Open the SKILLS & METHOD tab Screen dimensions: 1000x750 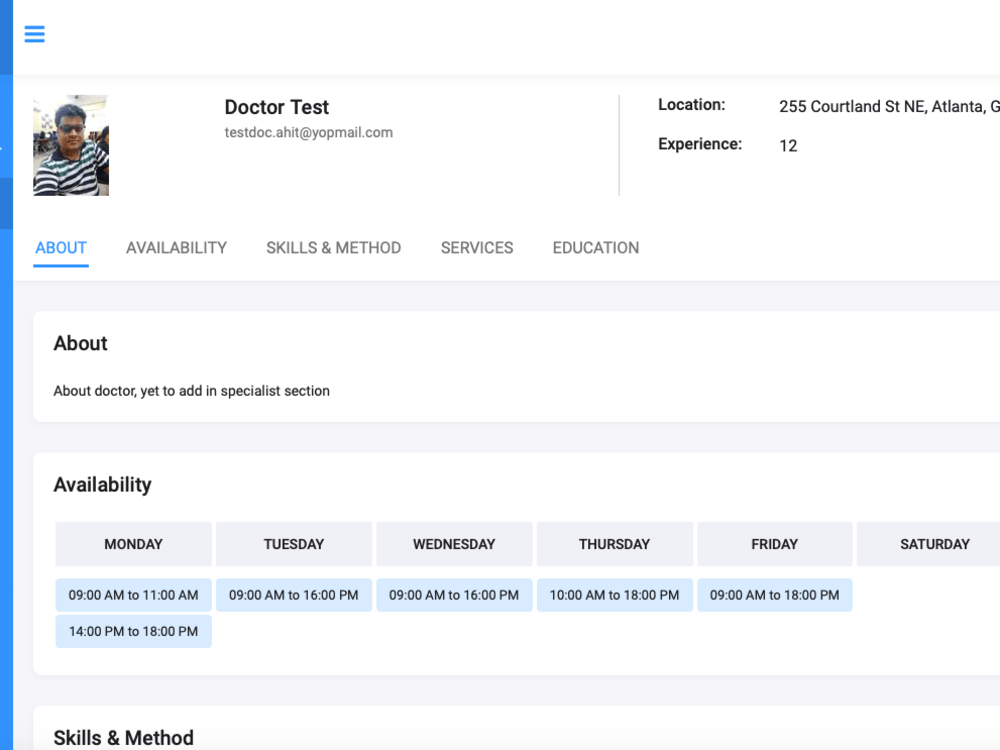click(x=334, y=247)
